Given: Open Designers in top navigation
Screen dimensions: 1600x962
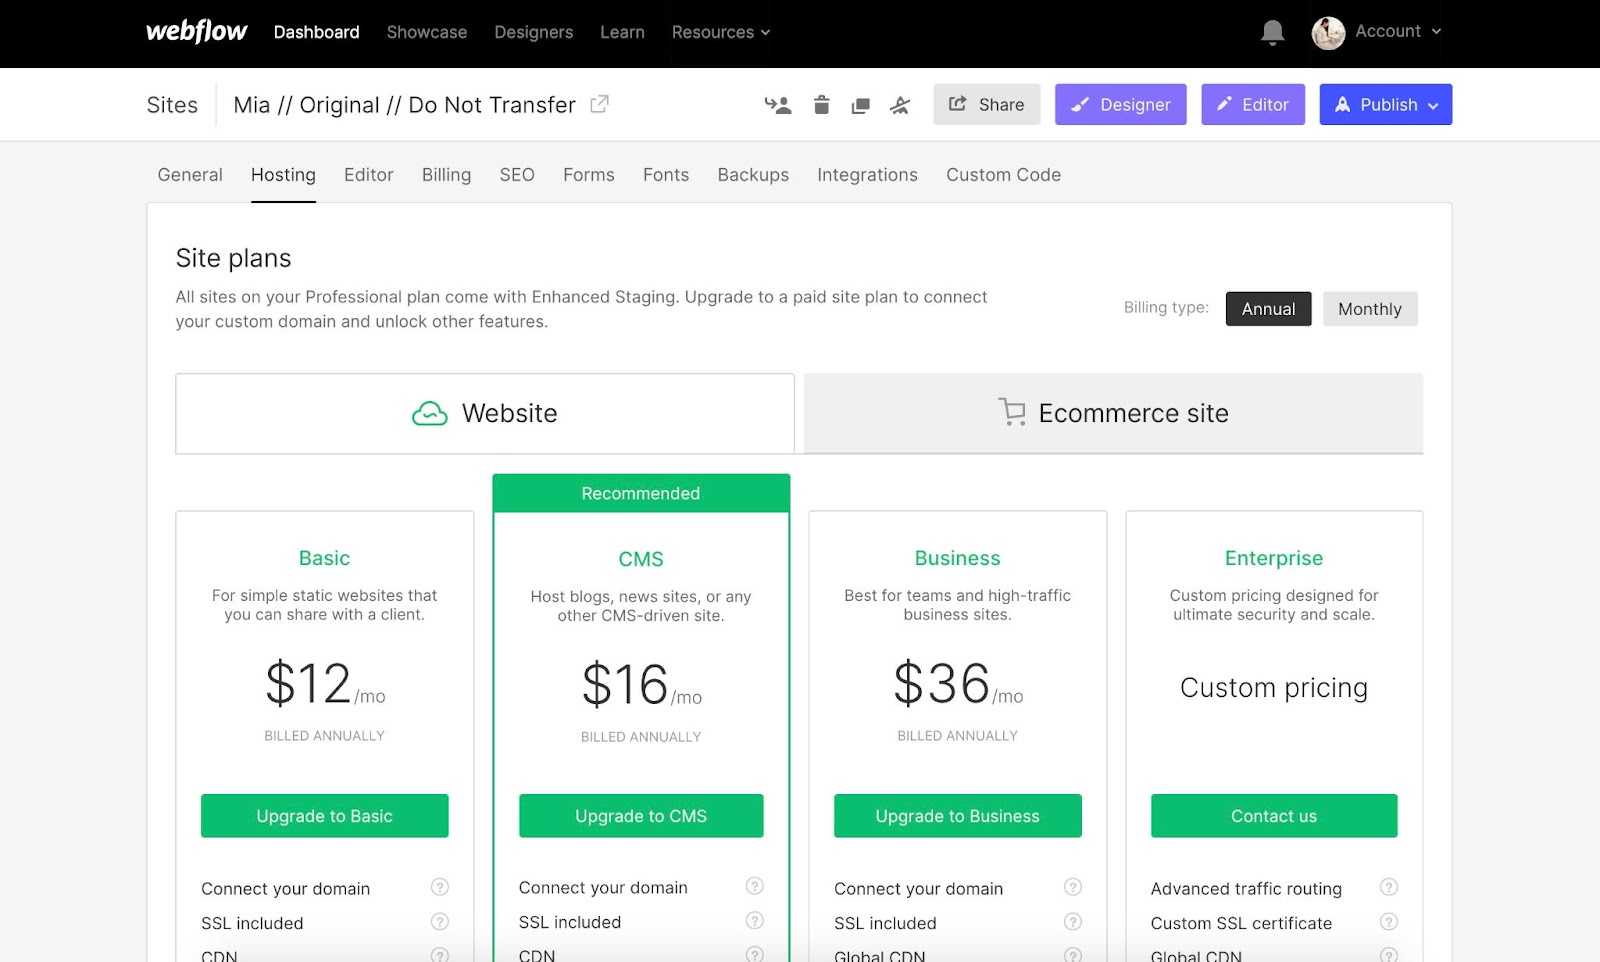Looking at the screenshot, I should tap(534, 32).
